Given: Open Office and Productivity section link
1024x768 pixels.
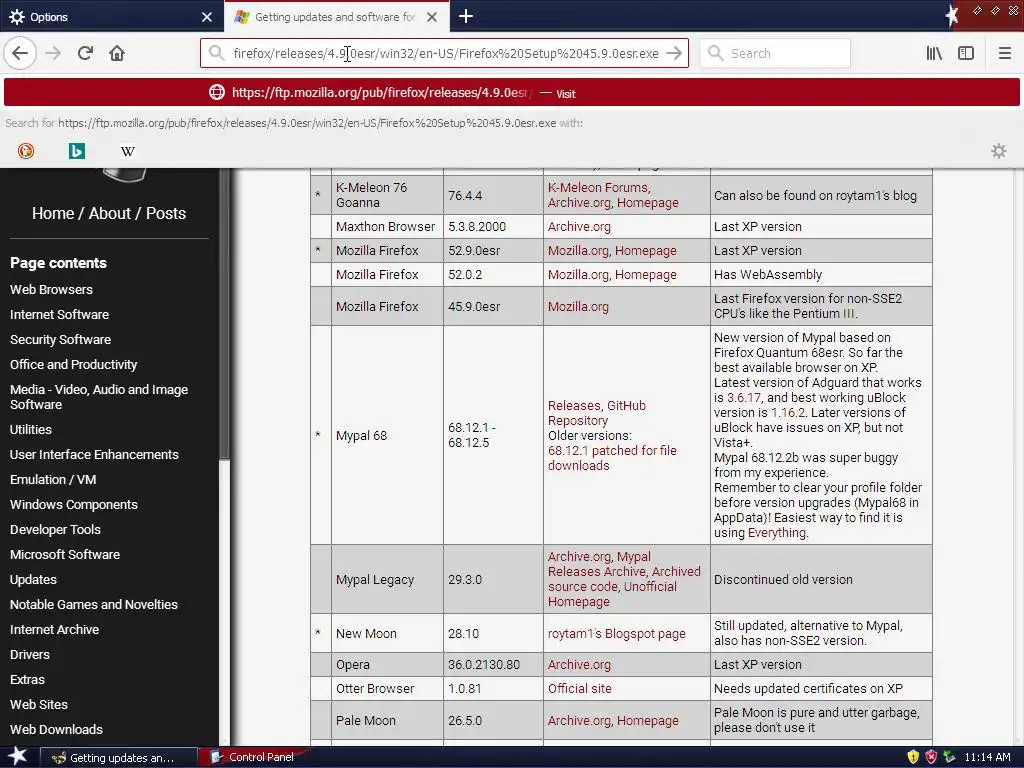Looking at the screenshot, I should pyautogui.click(x=73, y=364).
